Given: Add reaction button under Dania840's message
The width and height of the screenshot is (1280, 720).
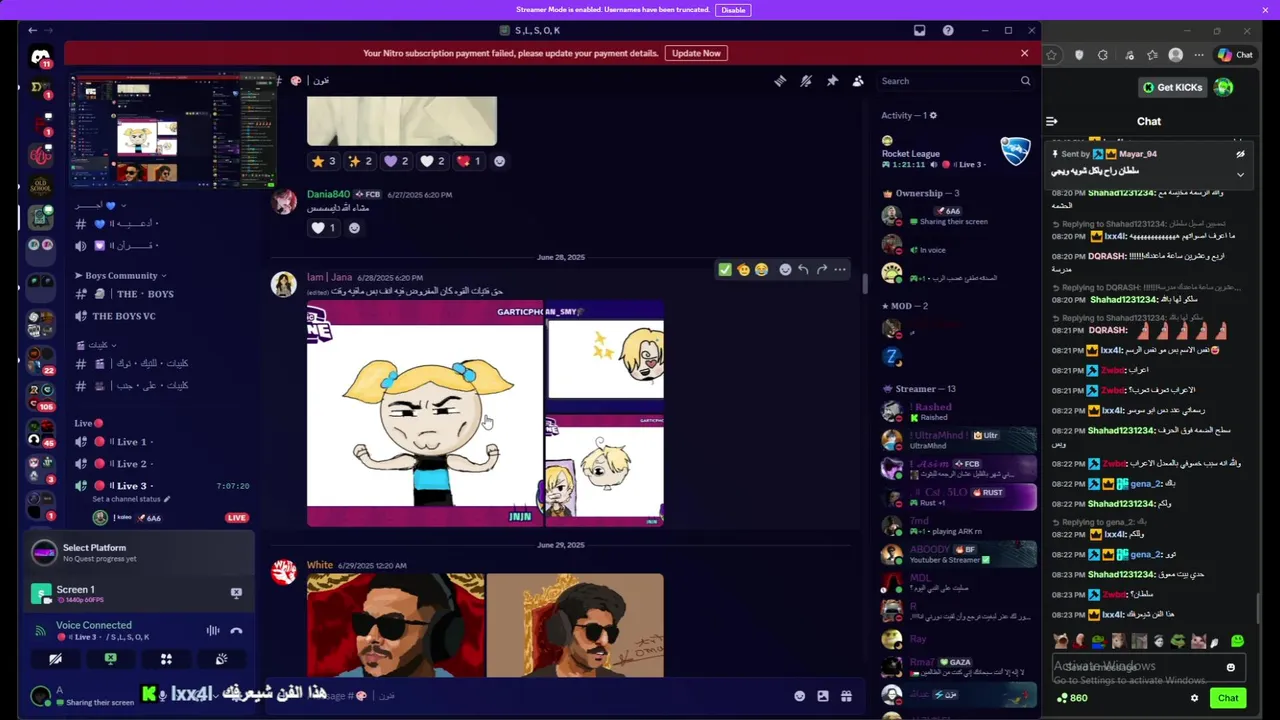Looking at the screenshot, I should coord(354,228).
